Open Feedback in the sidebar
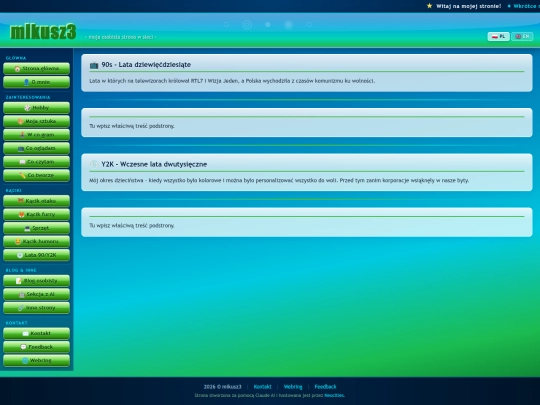The image size is (540, 405). click(36, 347)
